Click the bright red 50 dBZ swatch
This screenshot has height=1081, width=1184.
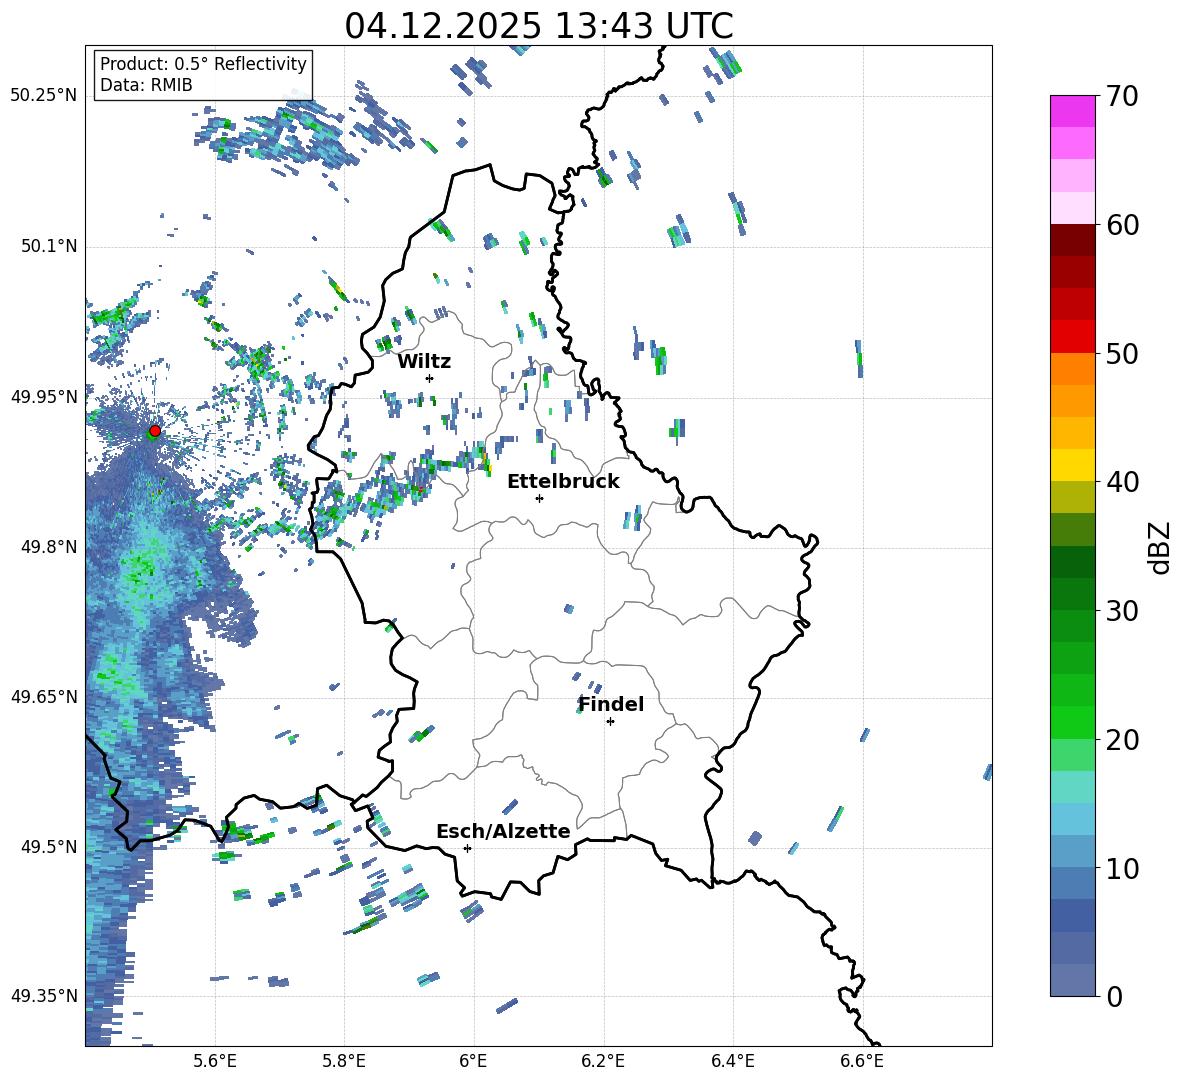[x=1073, y=337]
